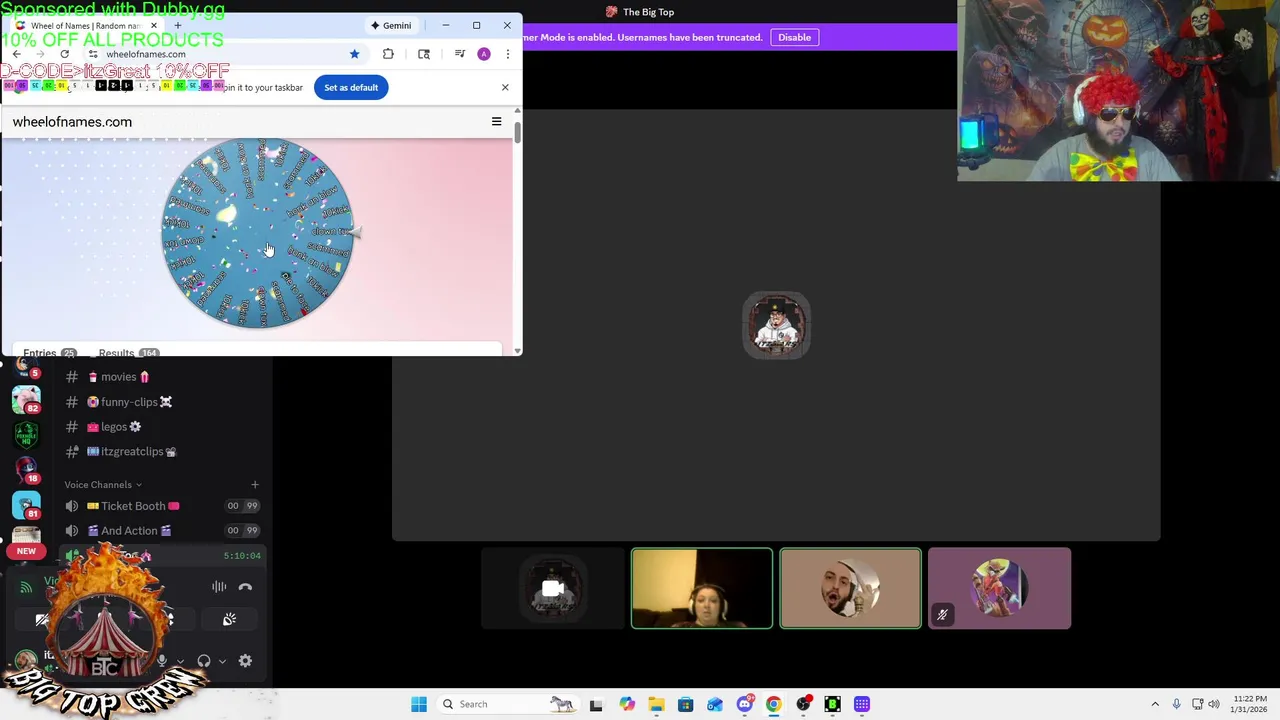The height and width of the screenshot is (720, 1280).
Task: Open File Explorer from the taskbar
Action: click(x=656, y=704)
